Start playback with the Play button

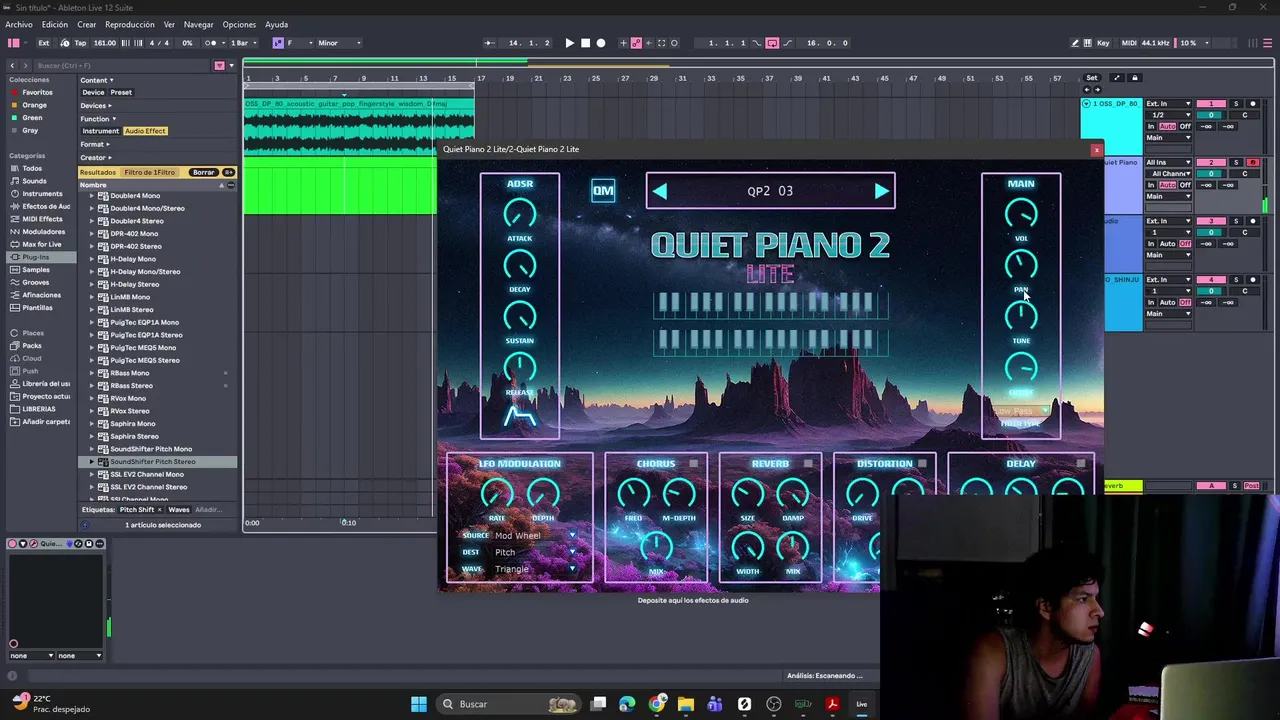[x=570, y=43]
